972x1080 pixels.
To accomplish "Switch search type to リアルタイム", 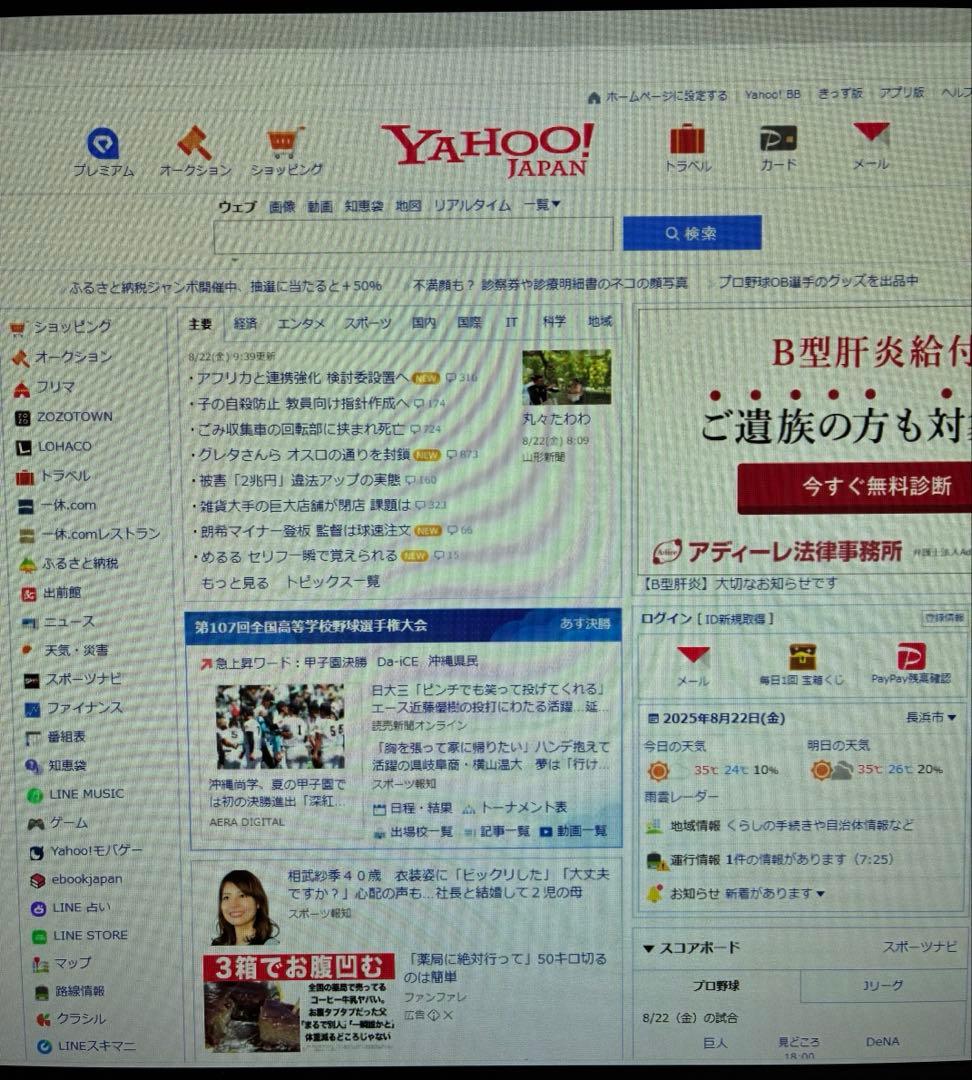I will point(472,205).
